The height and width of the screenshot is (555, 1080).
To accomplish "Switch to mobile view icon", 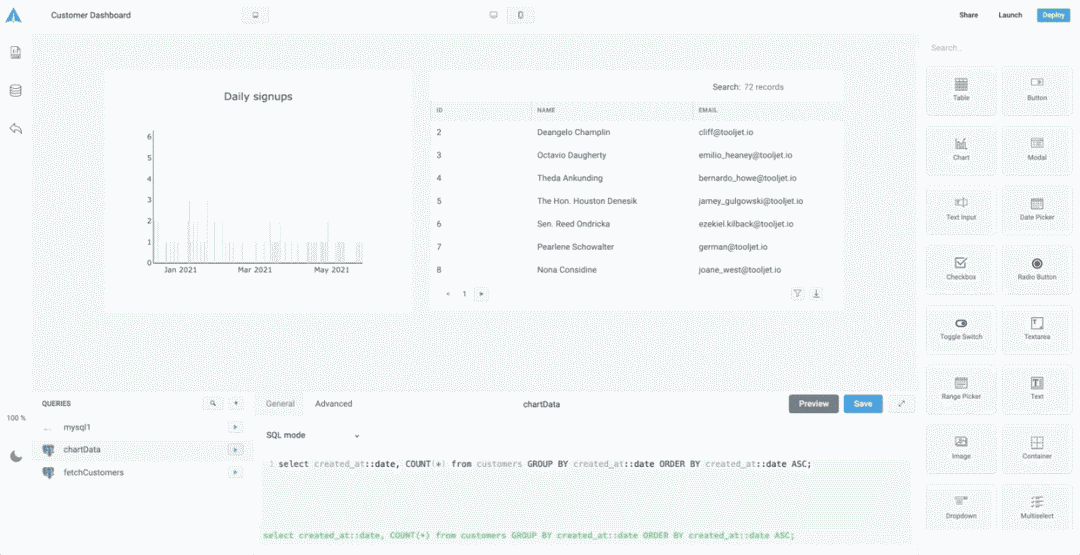I will point(520,15).
